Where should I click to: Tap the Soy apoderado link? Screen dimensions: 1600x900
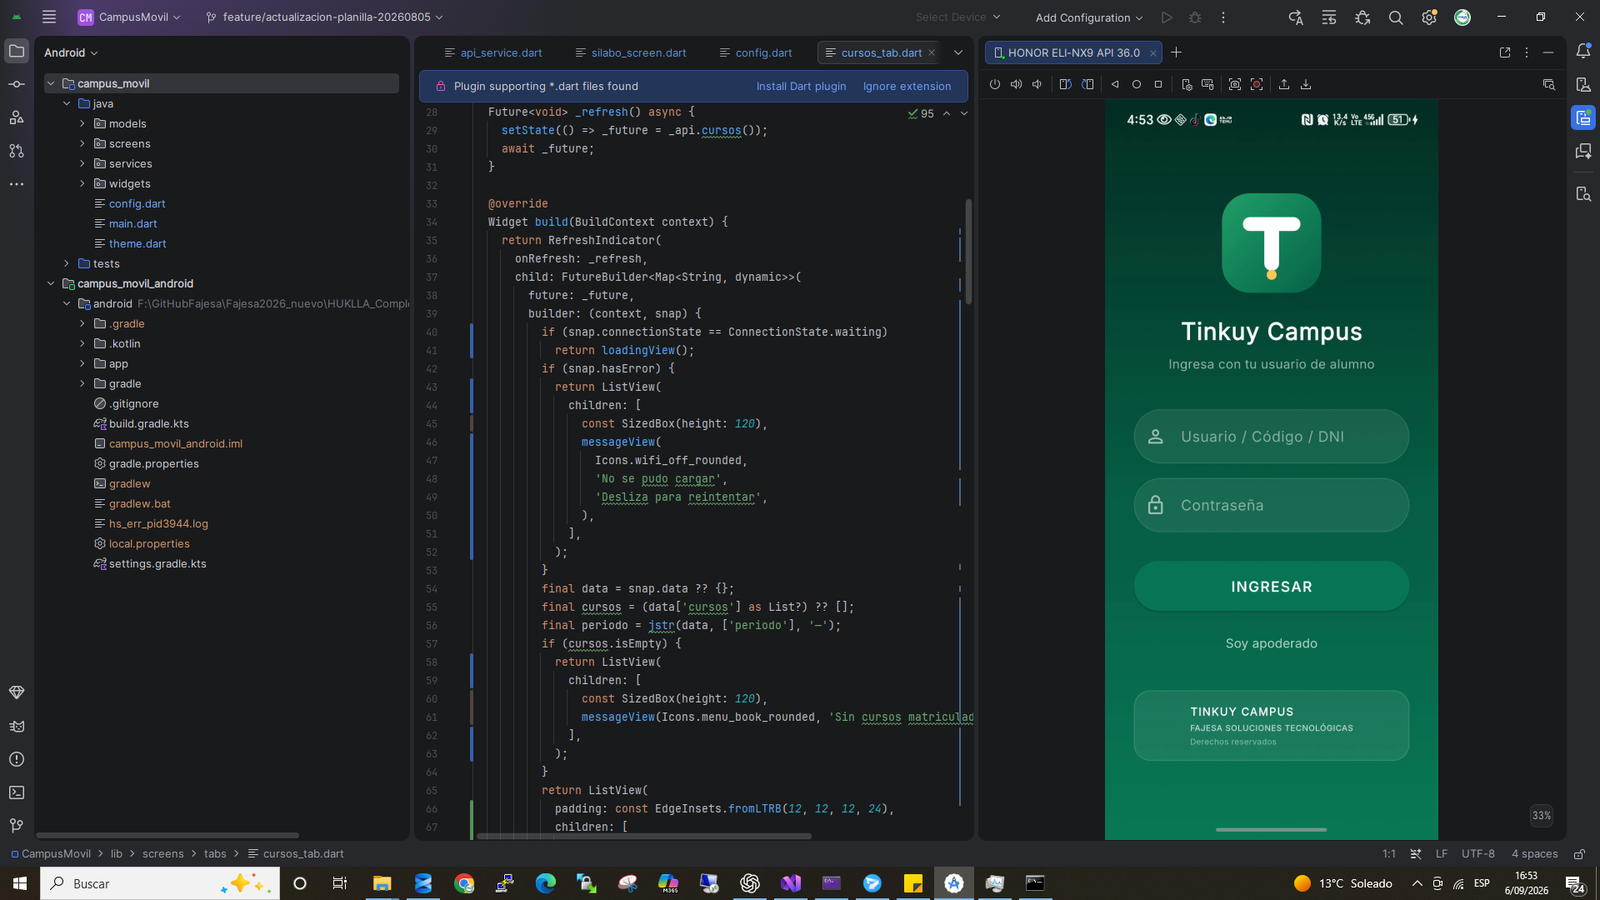click(1271, 643)
